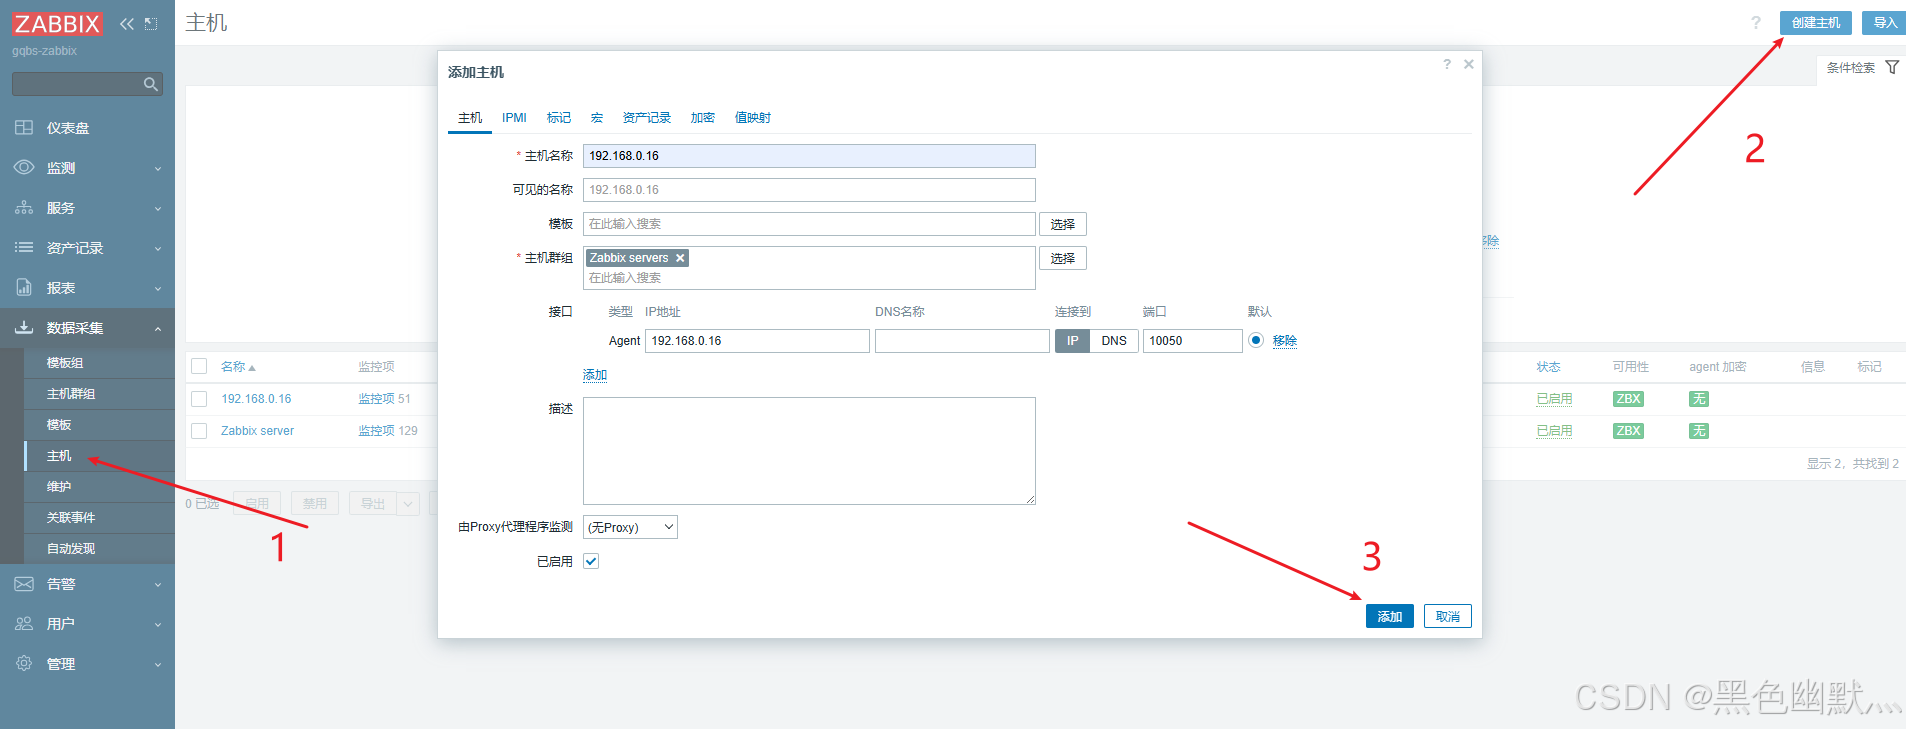
Task: Click 无 encryption badge for 192.168.0.16 row
Action: coord(1699,399)
